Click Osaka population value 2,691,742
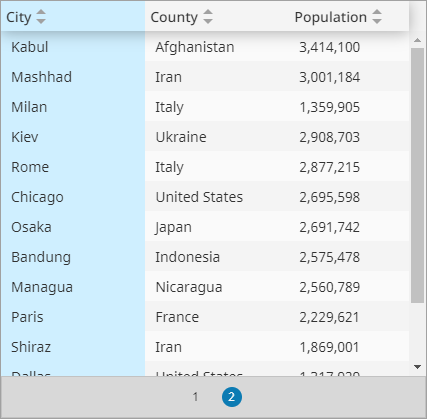Image resolution: width=427 pixels, height=419 pixels. 329,227
